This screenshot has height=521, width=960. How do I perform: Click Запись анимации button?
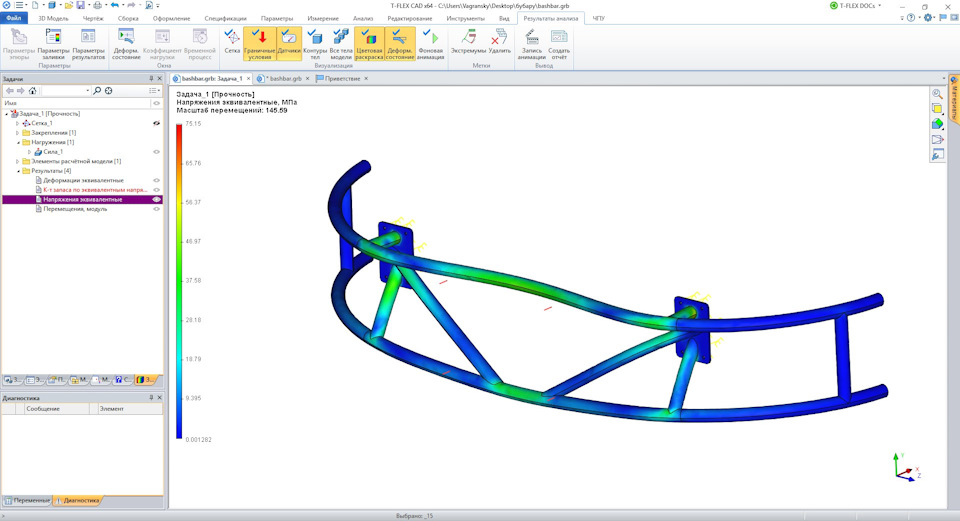pos(531,44)
